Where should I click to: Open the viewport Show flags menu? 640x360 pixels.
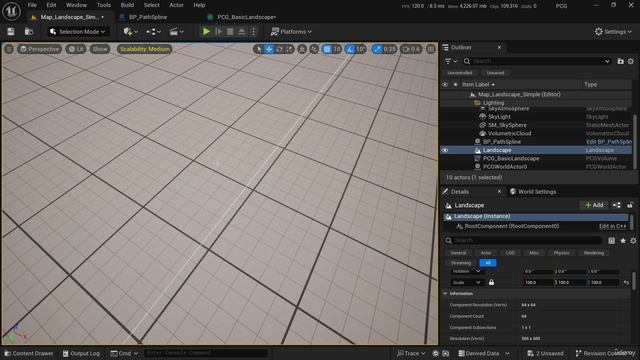click(100, 49)
